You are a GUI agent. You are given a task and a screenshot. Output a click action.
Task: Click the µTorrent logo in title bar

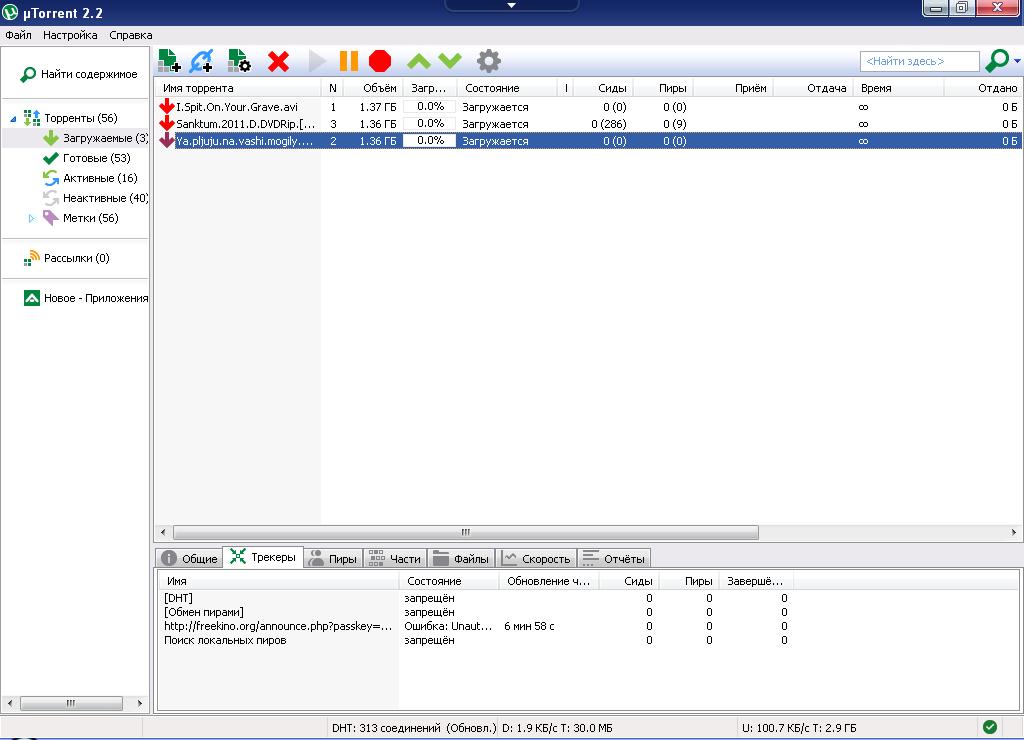10,12
